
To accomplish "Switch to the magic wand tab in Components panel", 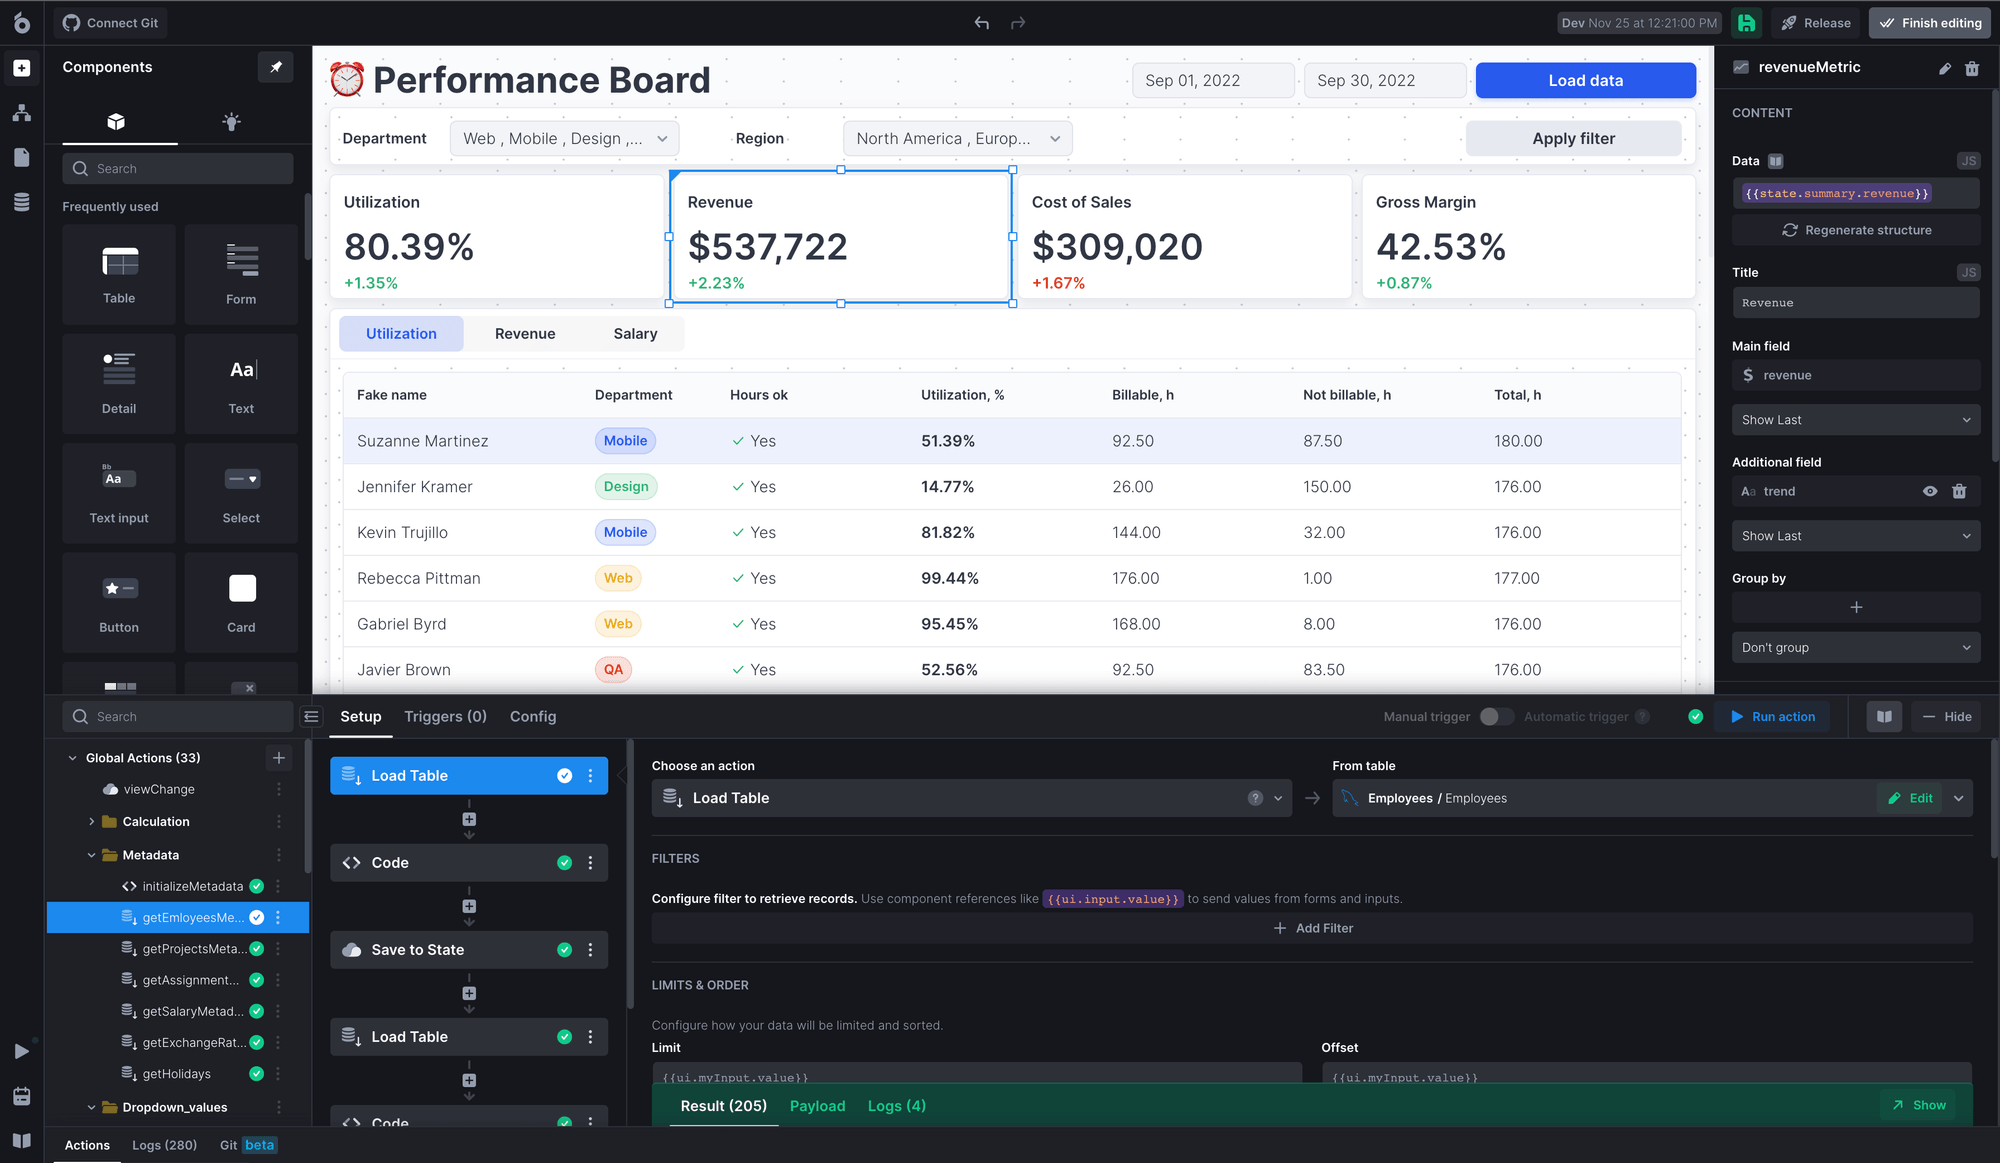I will click(x=231, y=121).
